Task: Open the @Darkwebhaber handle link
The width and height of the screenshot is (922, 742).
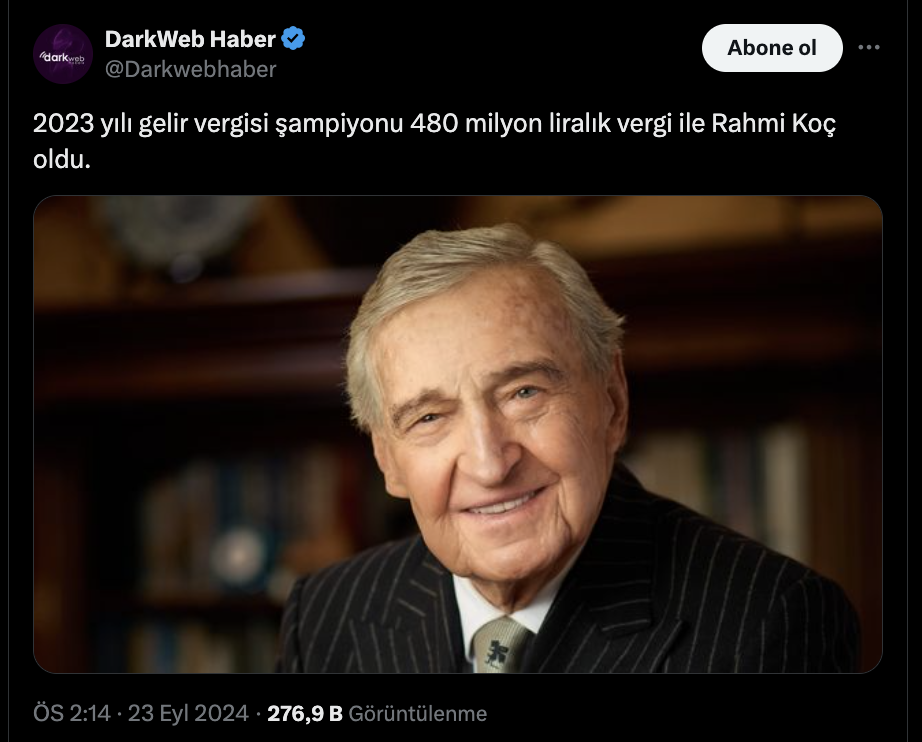Action: click(x=191, y=69)
